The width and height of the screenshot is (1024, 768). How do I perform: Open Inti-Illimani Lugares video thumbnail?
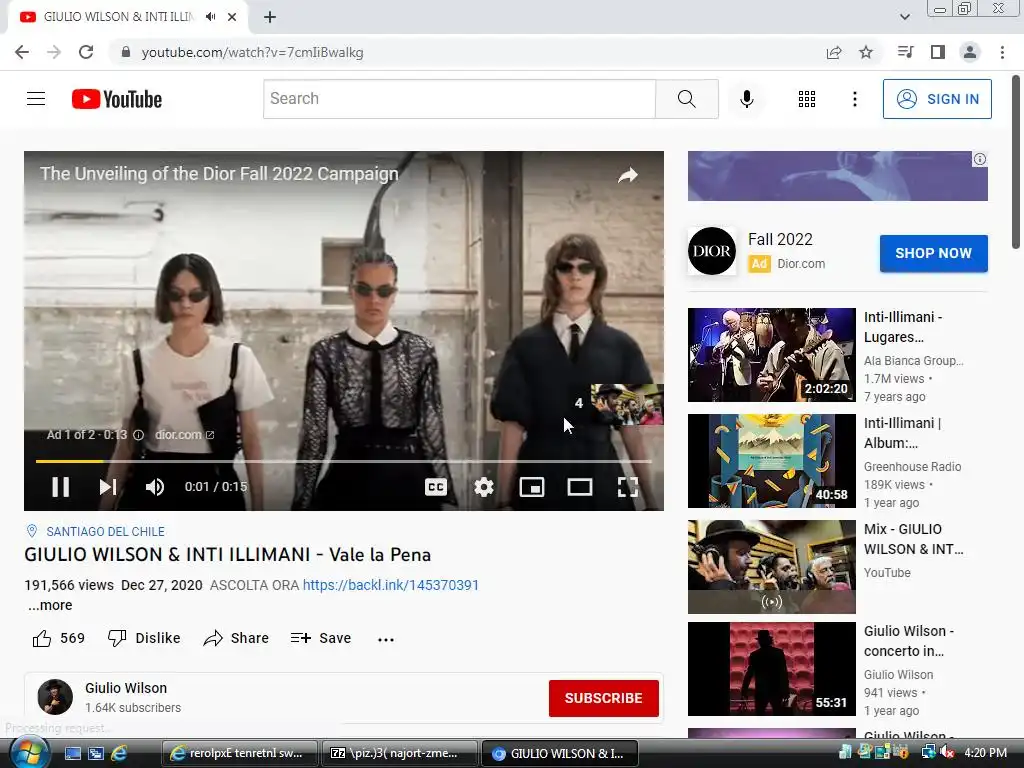click(771, 355)
